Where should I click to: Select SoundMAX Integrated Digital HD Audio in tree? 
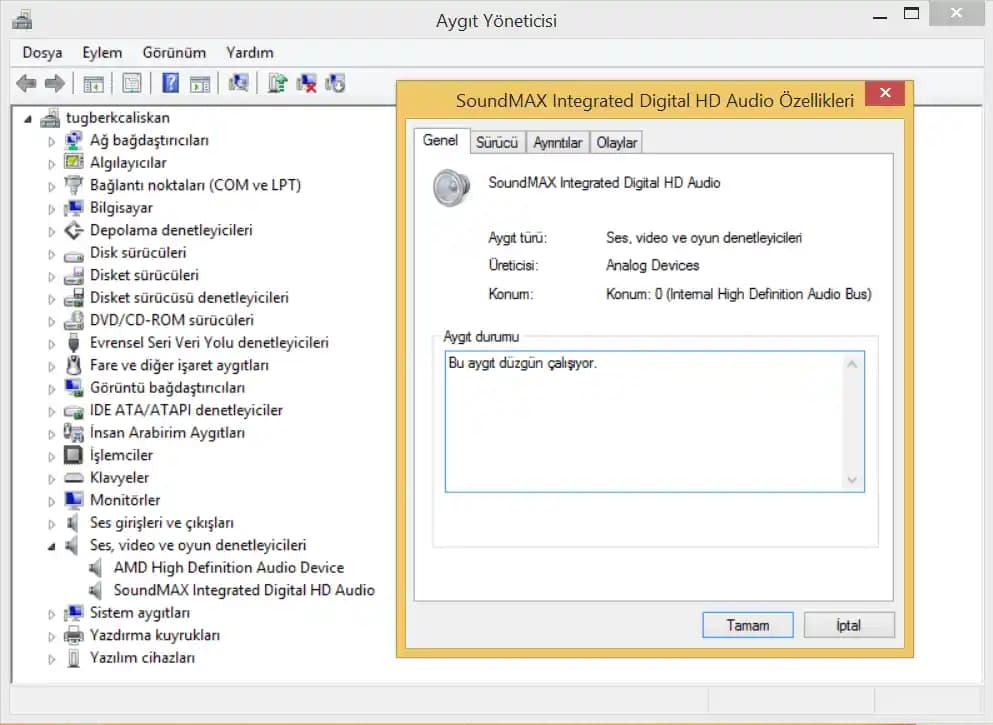tap(243, 590)
